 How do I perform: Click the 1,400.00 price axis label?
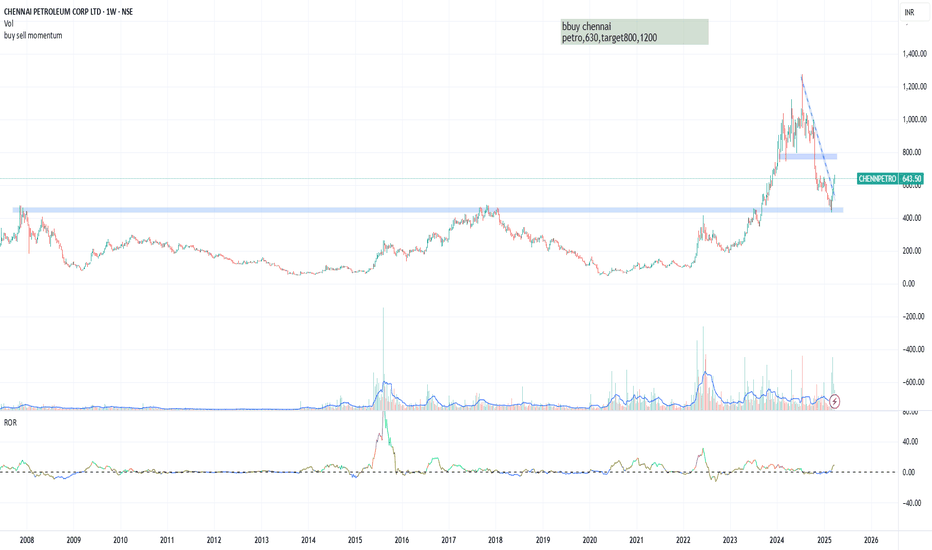(914, 54)
